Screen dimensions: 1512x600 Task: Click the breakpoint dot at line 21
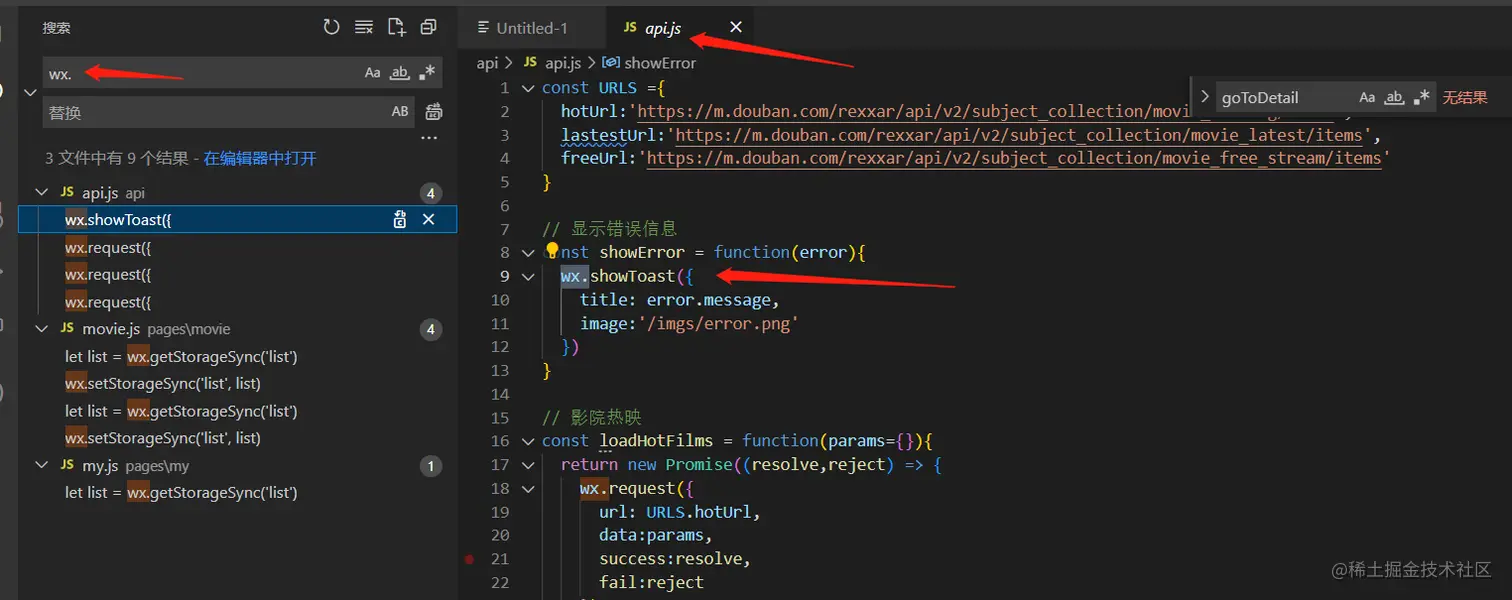[469, 559]
